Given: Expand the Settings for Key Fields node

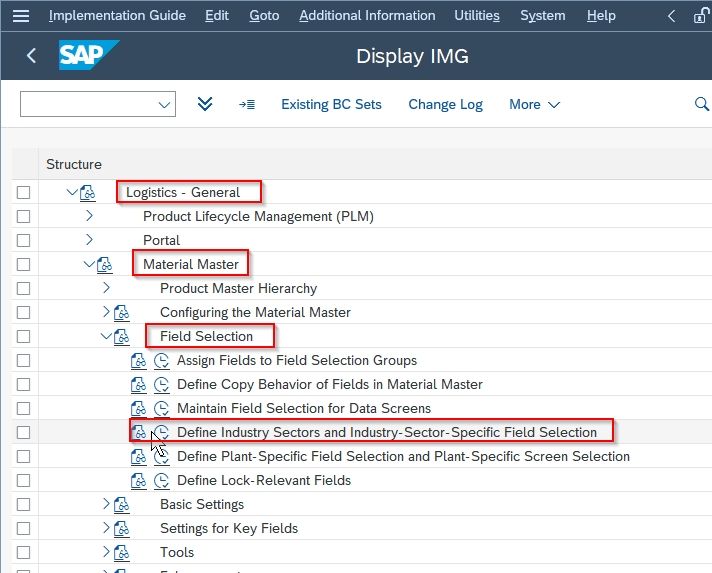Looking at the screenshot, I should [106, 528].
